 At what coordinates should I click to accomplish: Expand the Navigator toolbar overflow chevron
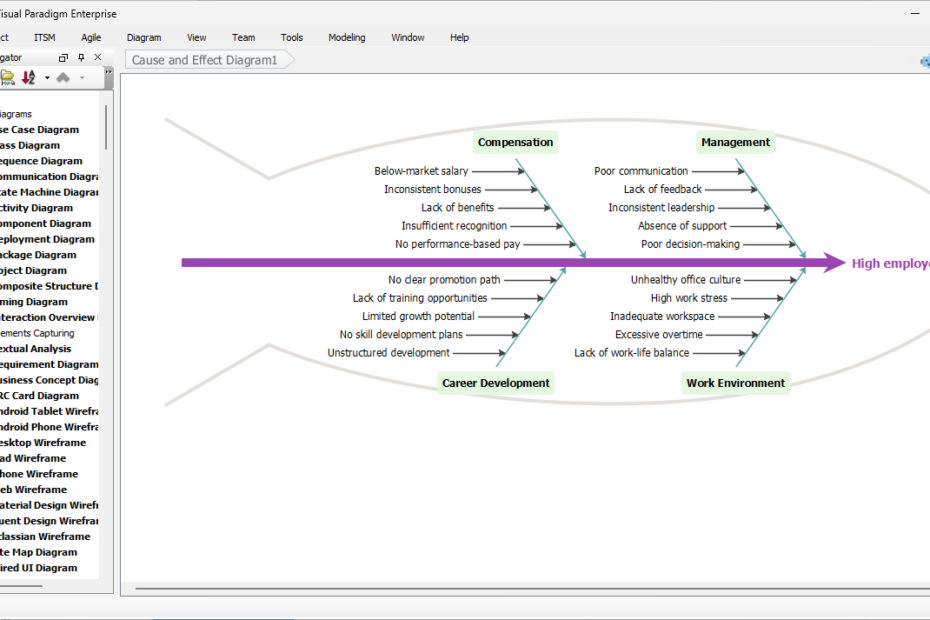[108, 71]
